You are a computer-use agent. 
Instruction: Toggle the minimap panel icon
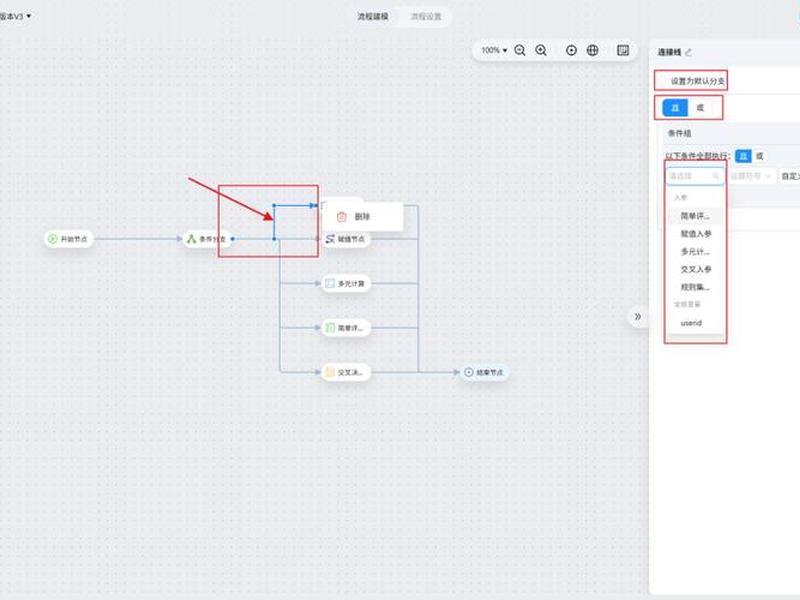623,50
